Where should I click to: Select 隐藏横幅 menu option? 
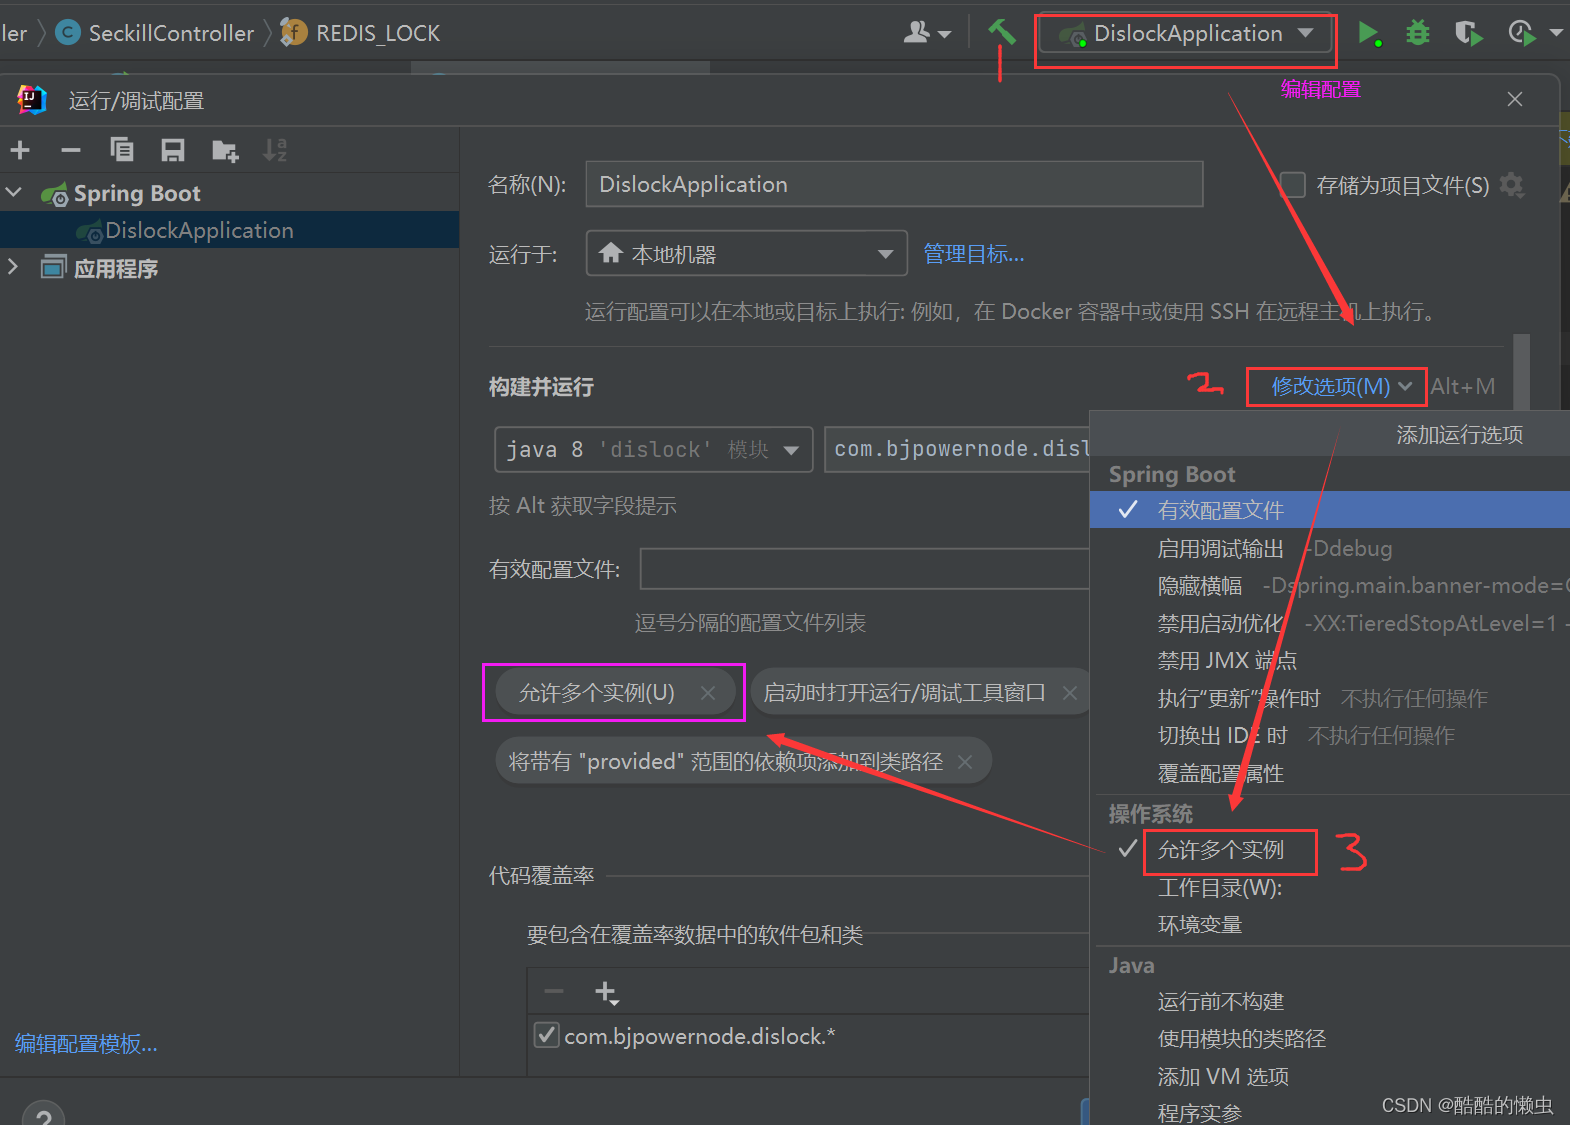pyautogui.click(x=1329, y=586)
